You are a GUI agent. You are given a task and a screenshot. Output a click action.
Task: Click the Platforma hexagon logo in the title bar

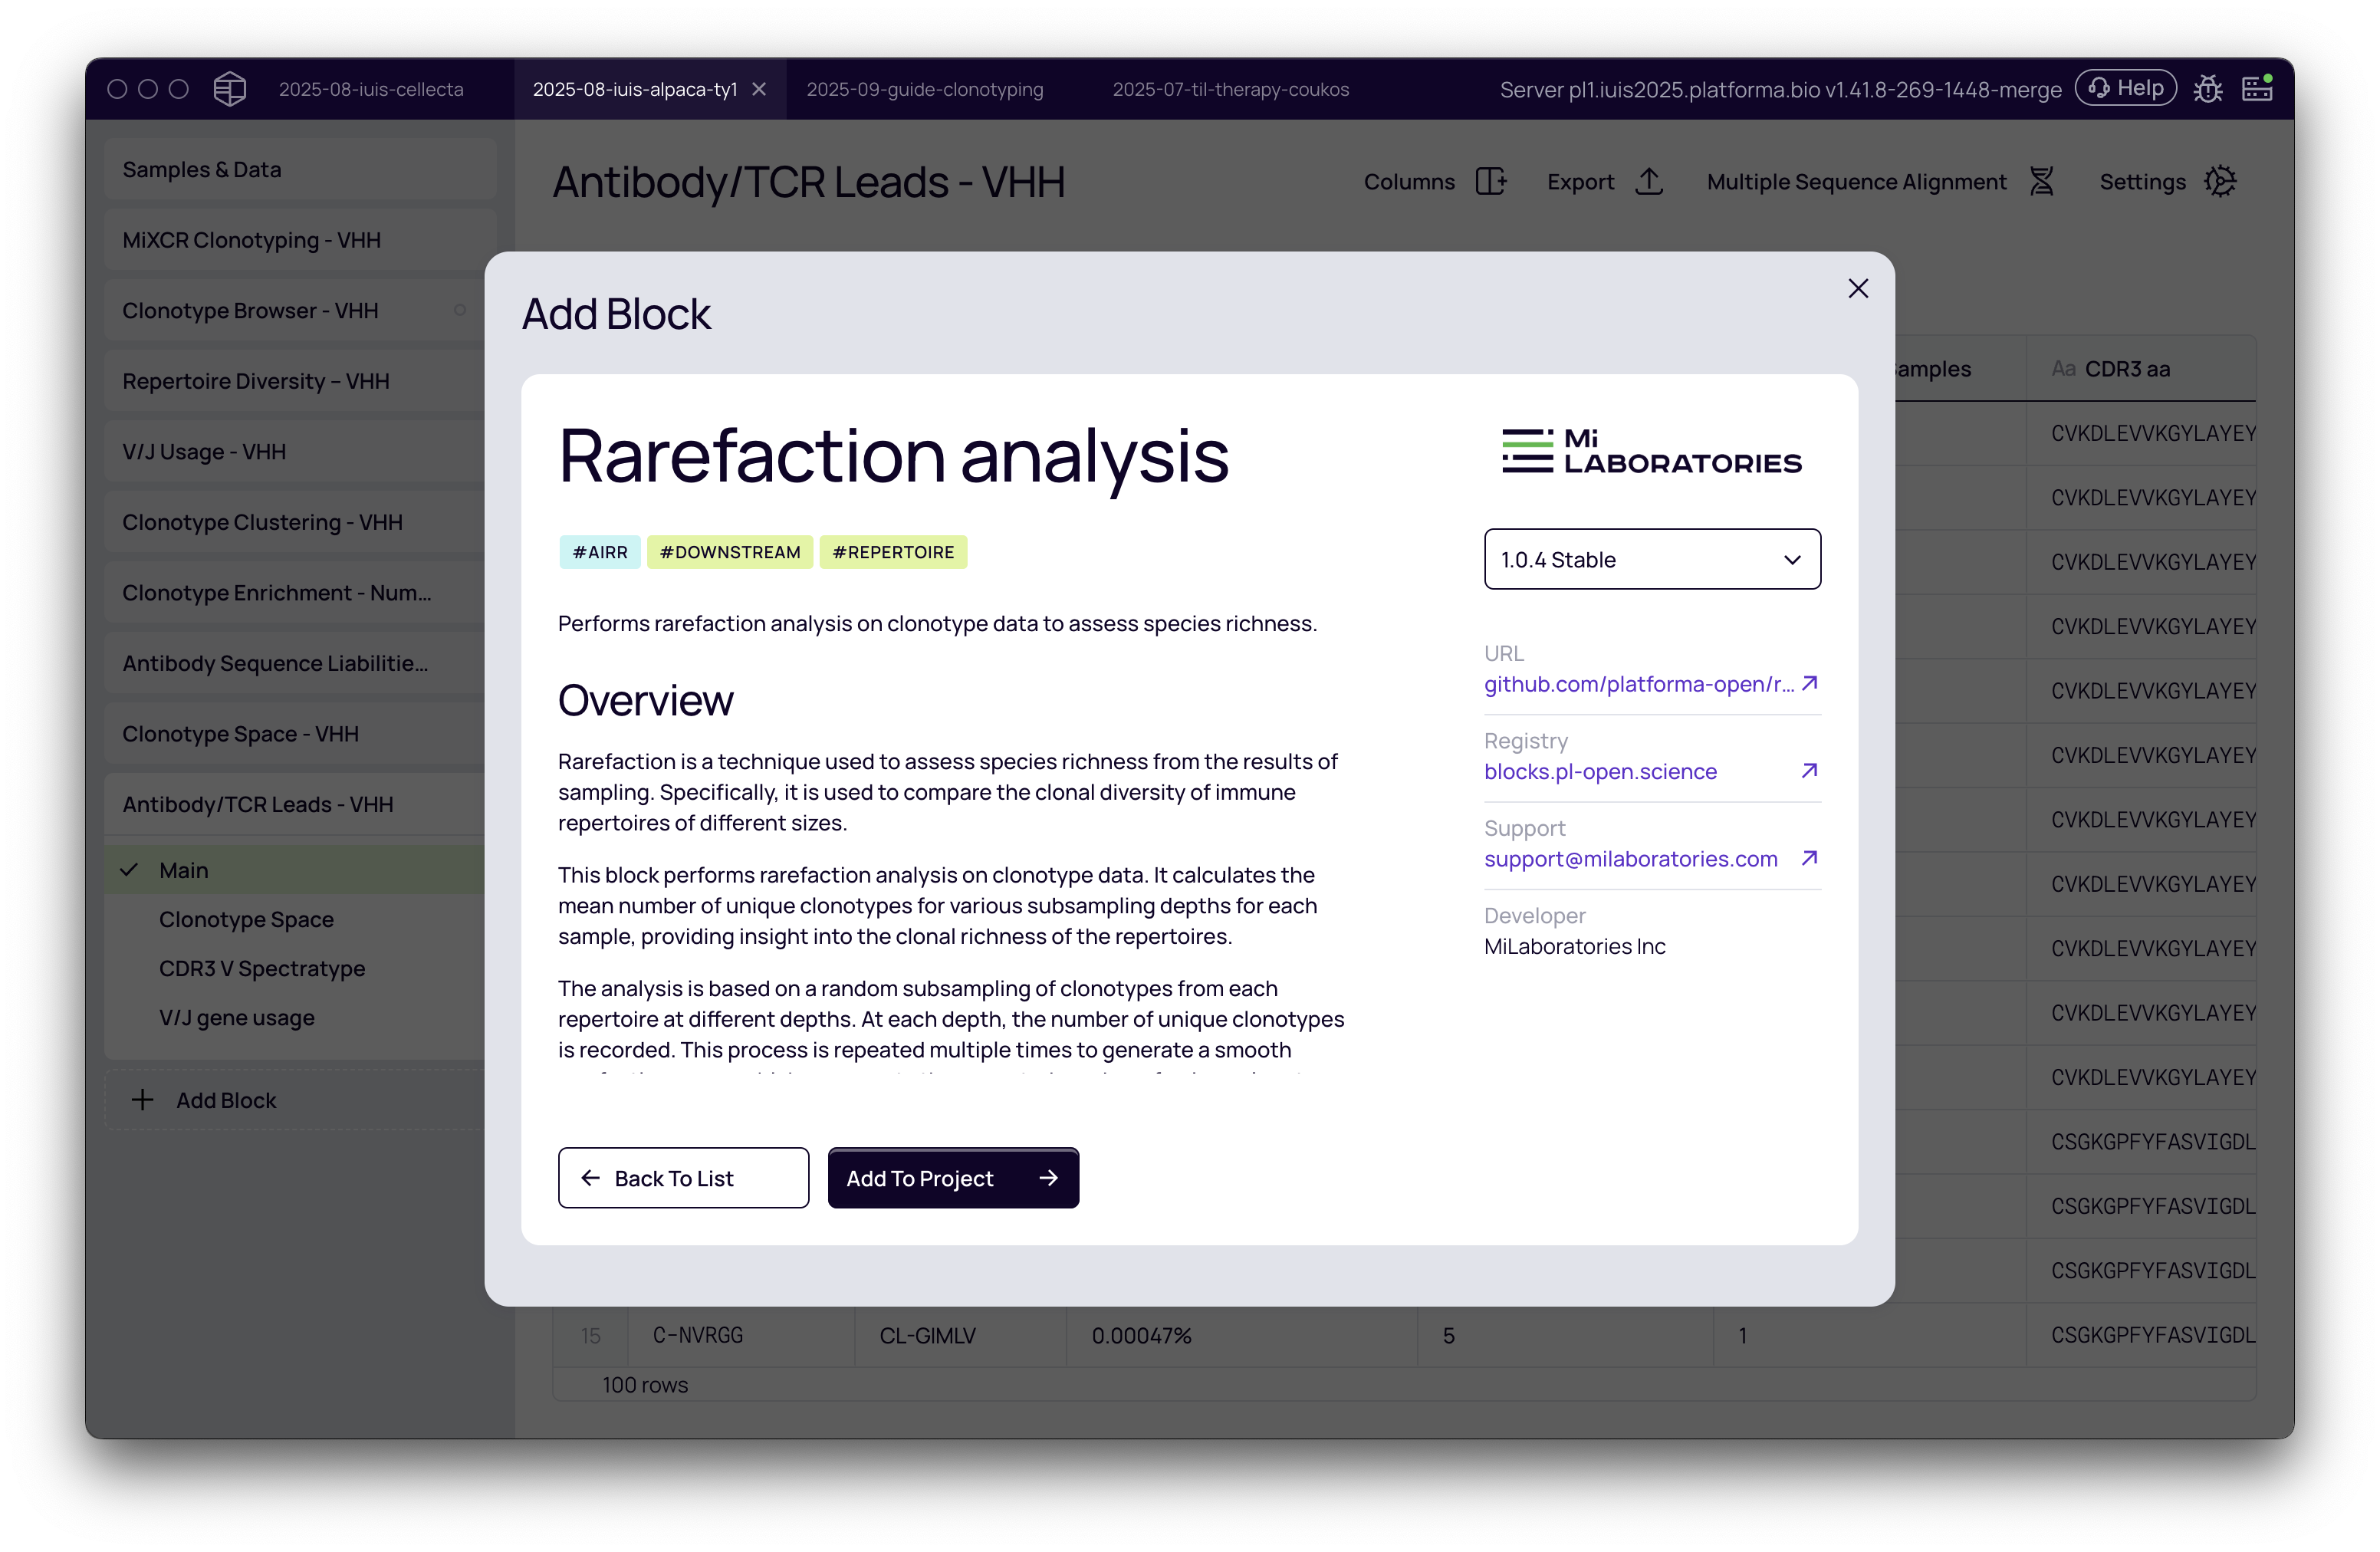click(x=229, y=88)
